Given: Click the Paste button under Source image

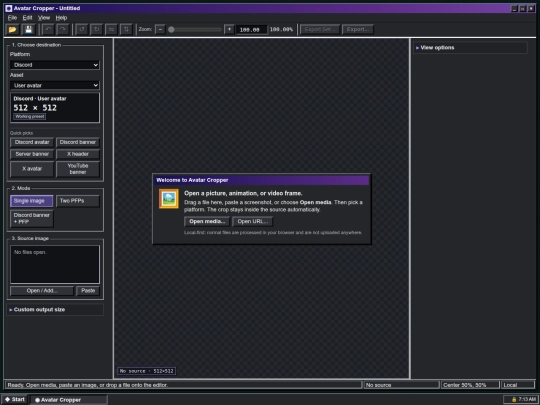Looking at the screenshot, I should click(88, 291).
